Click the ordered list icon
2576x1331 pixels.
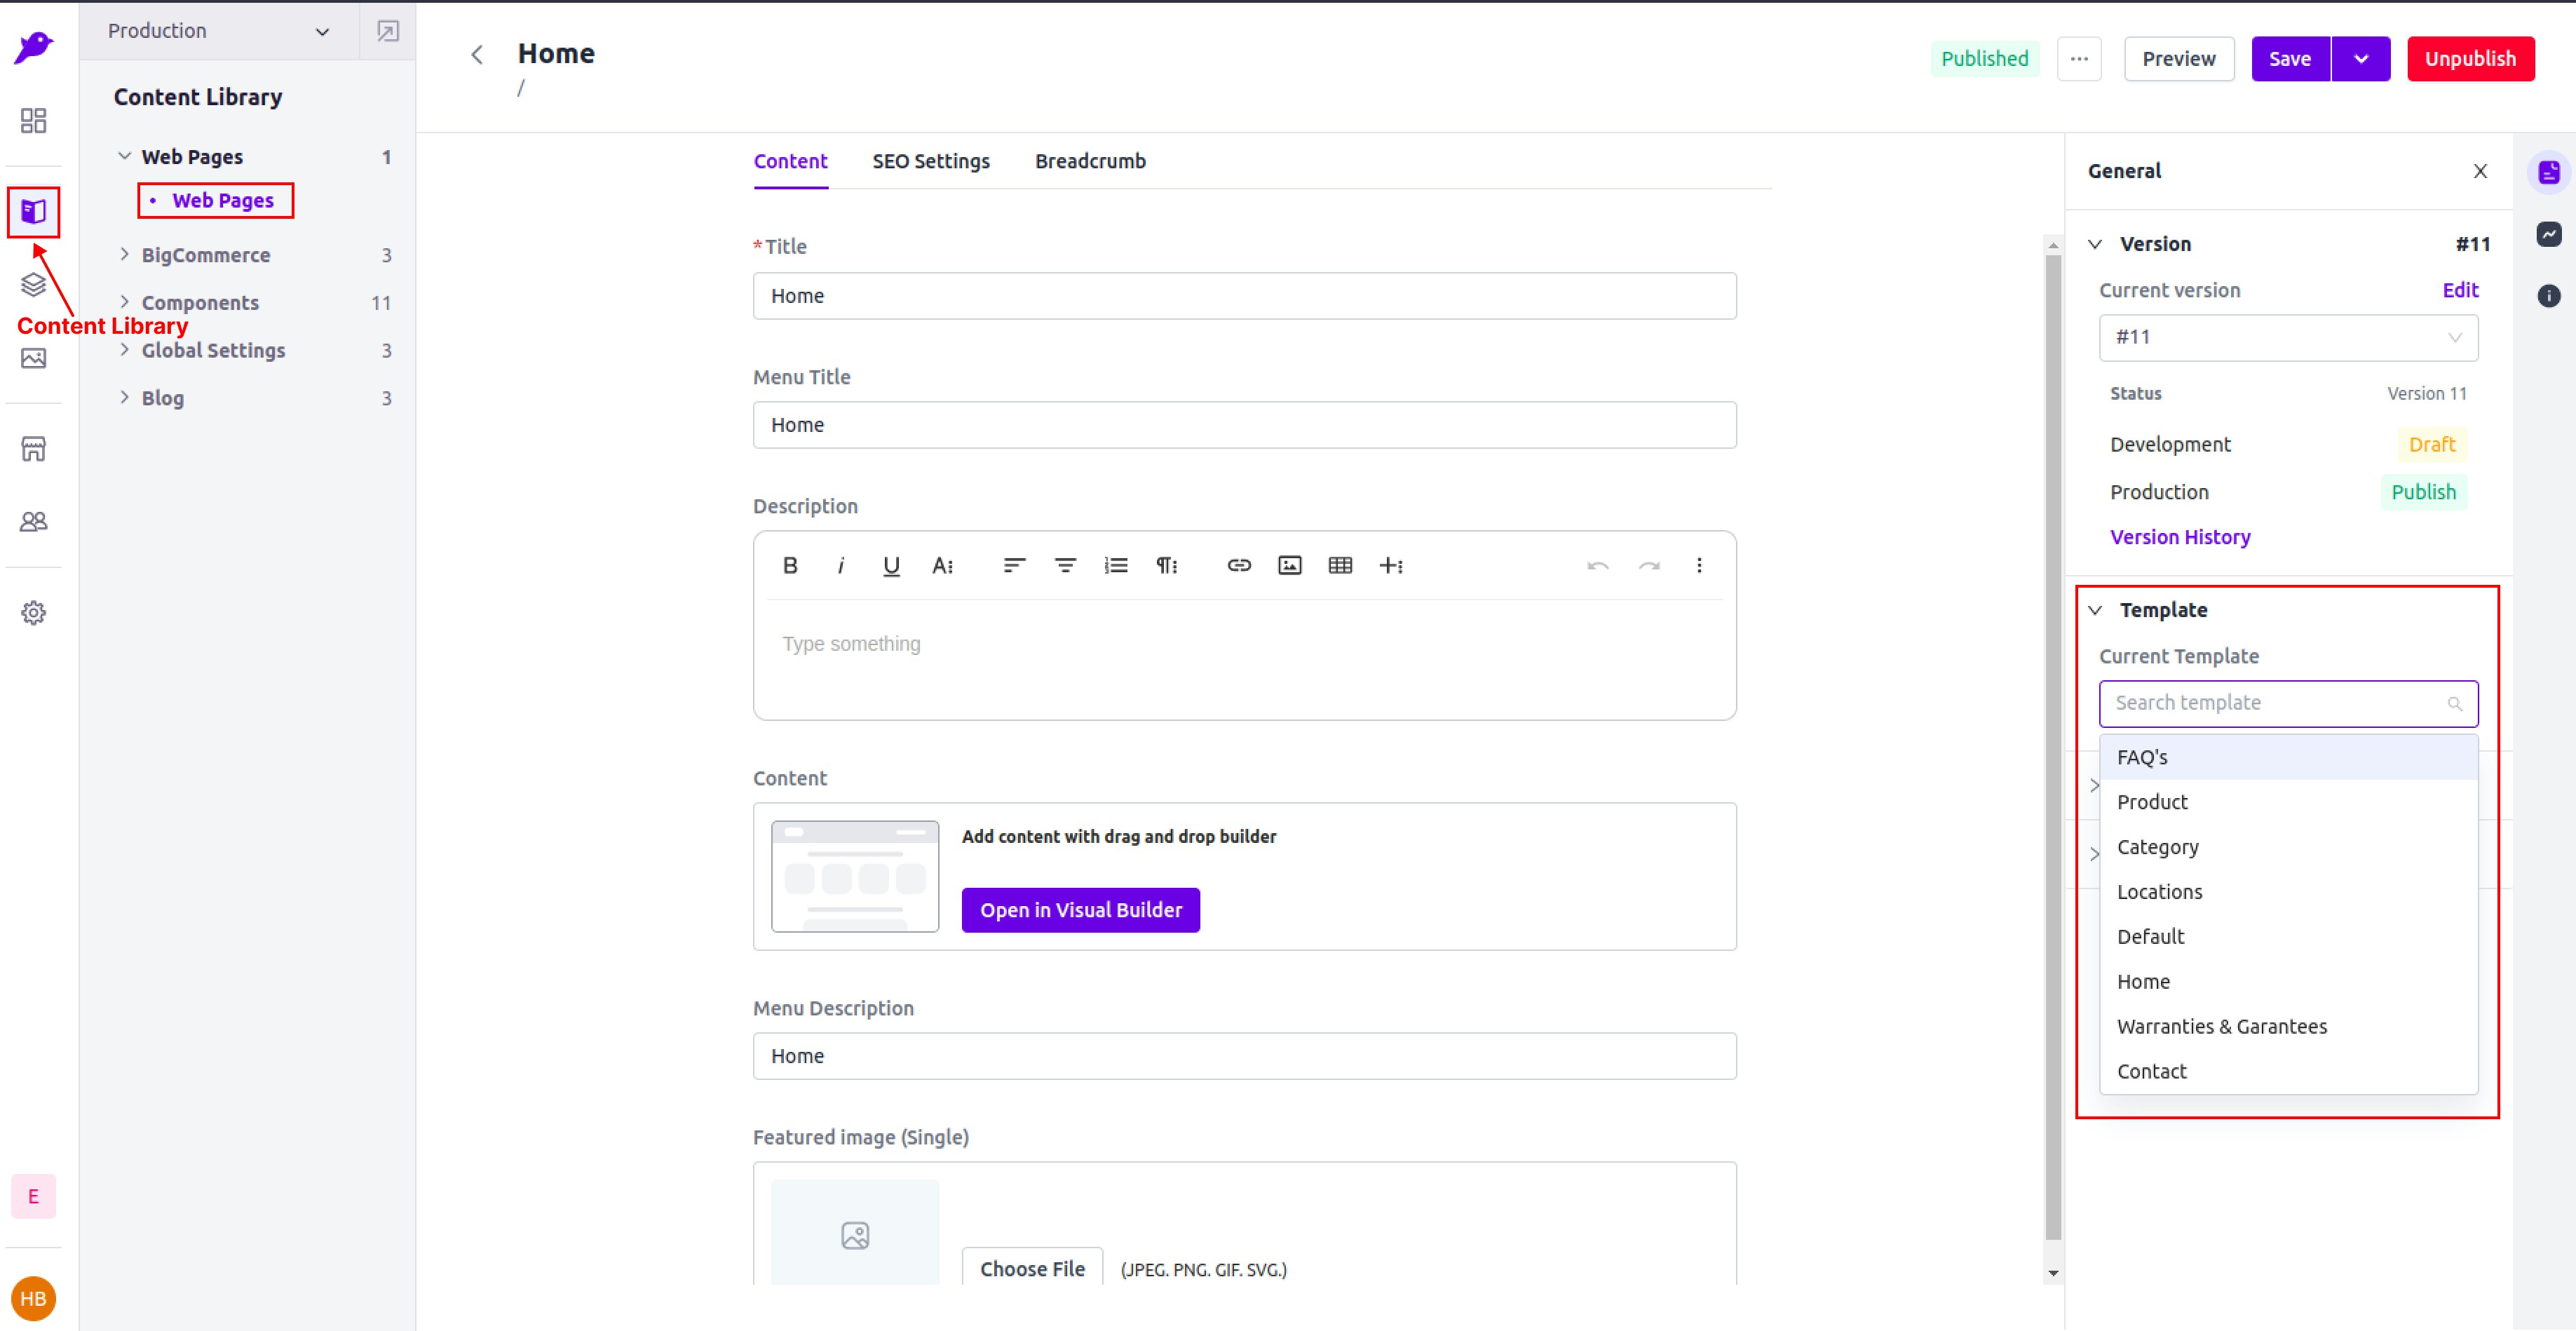click(1116, 566)
